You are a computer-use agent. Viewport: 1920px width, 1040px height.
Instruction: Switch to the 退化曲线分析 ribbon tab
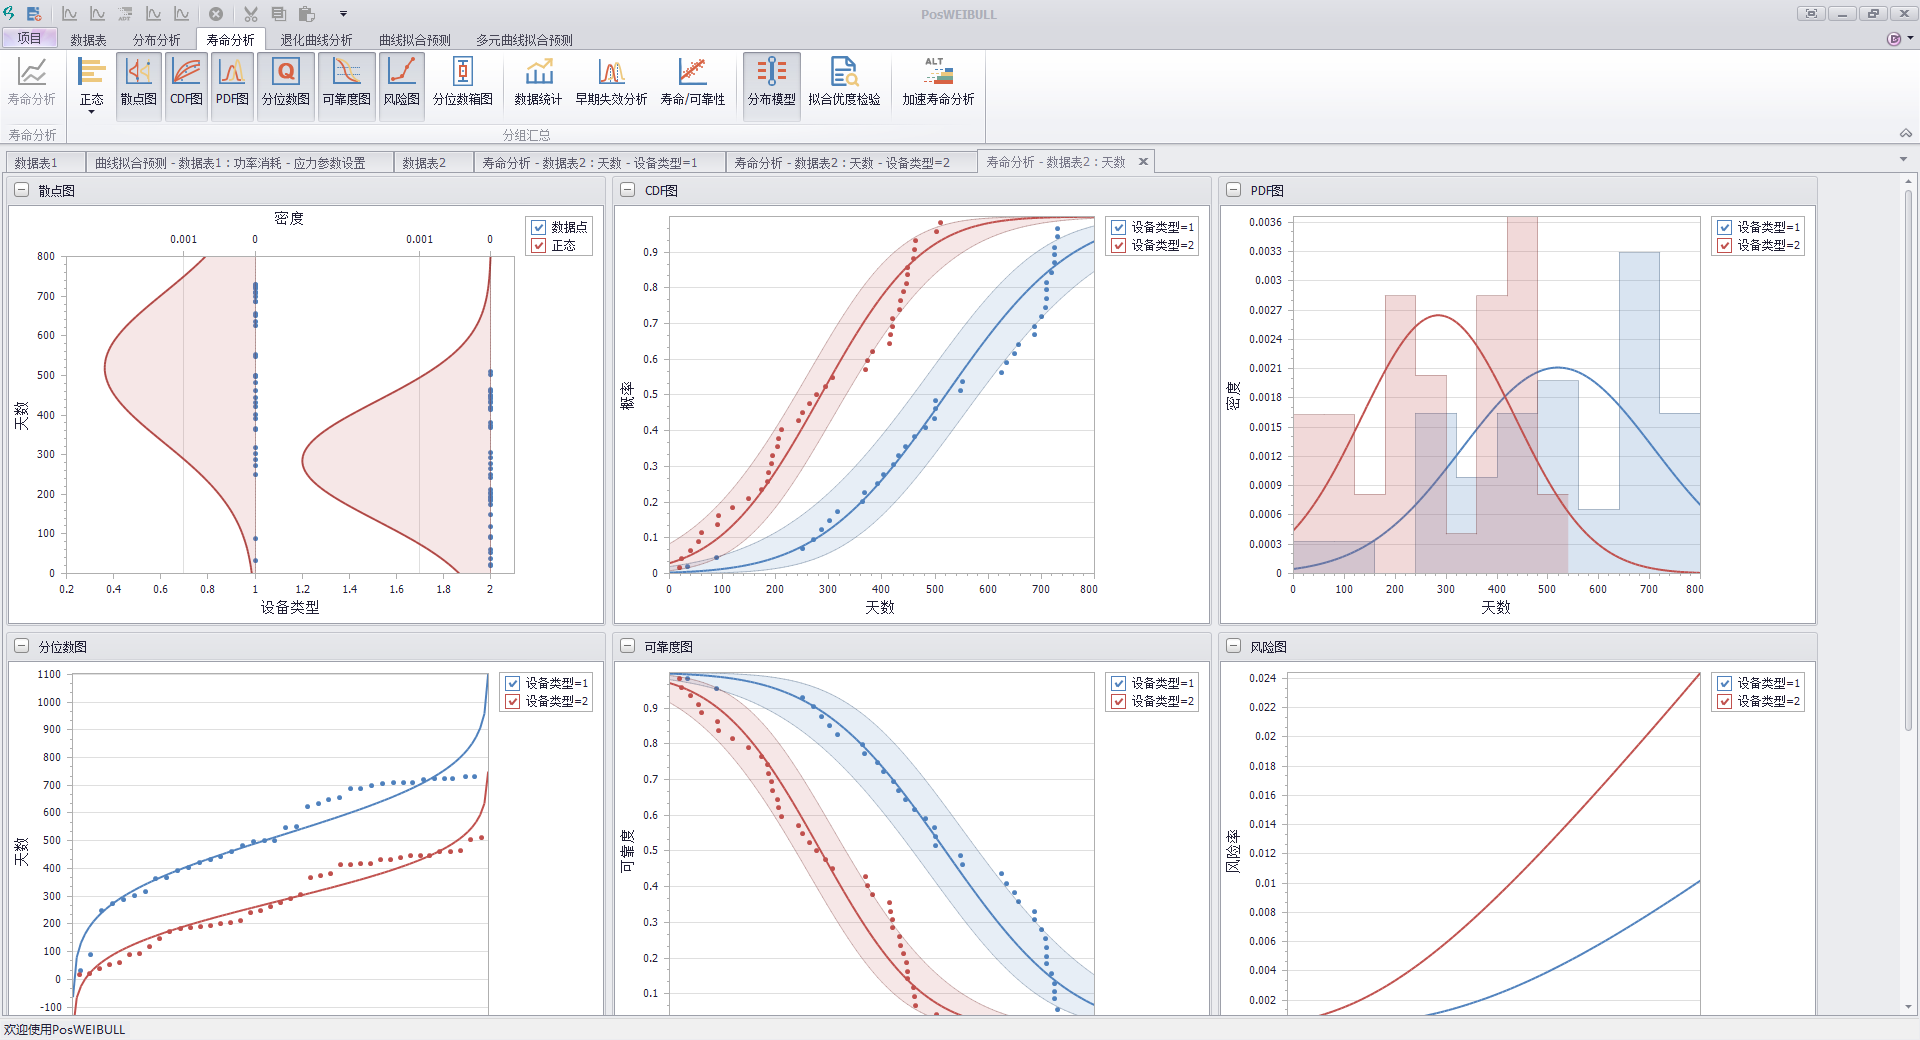316,40
